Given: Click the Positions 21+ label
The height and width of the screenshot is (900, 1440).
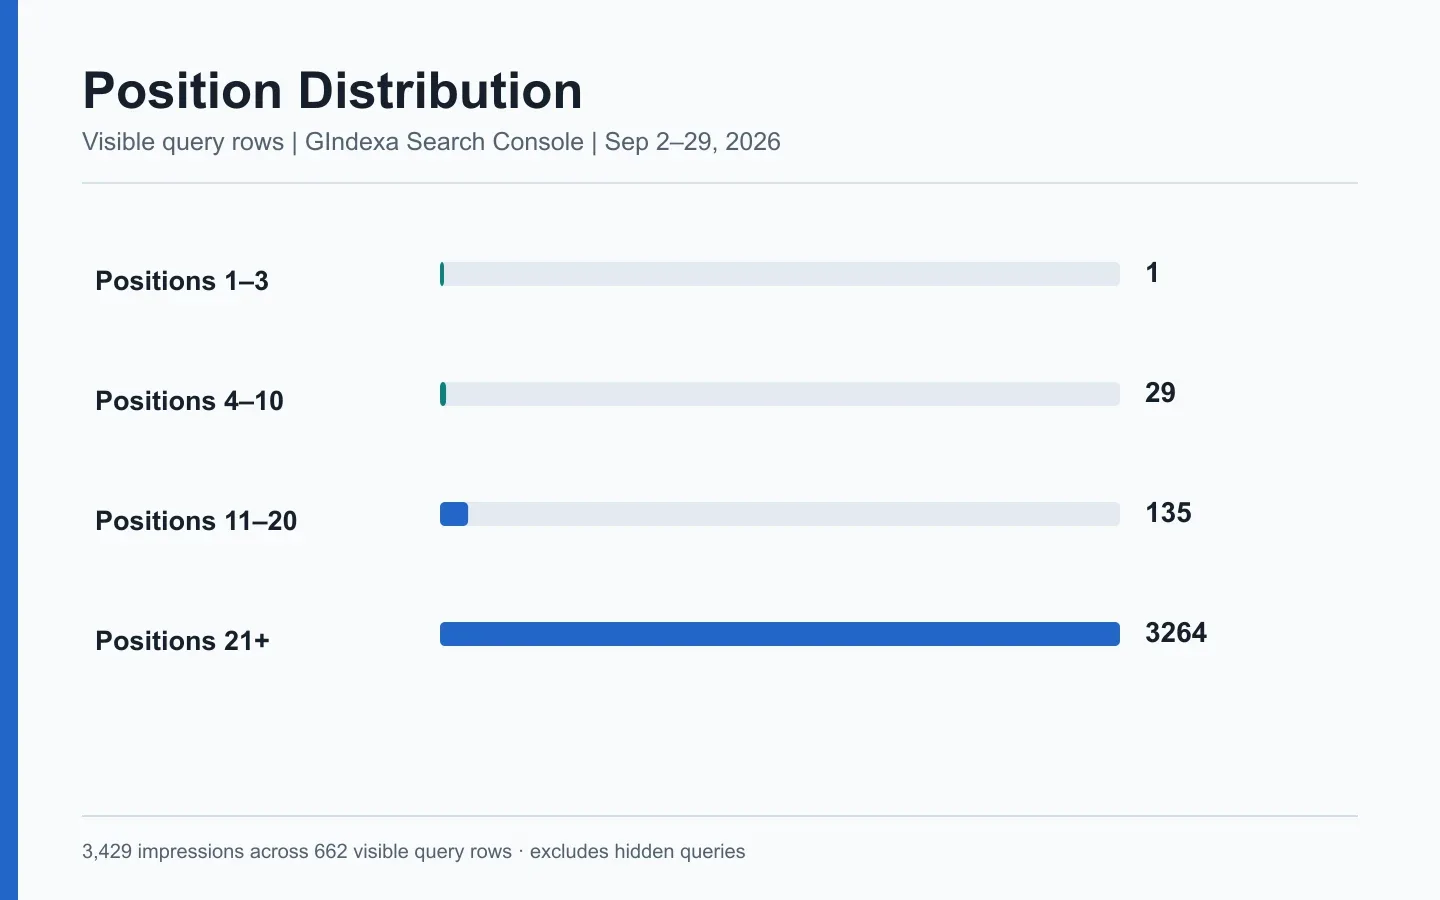Looking at the screenshot, I should click(x=183, y=641).
